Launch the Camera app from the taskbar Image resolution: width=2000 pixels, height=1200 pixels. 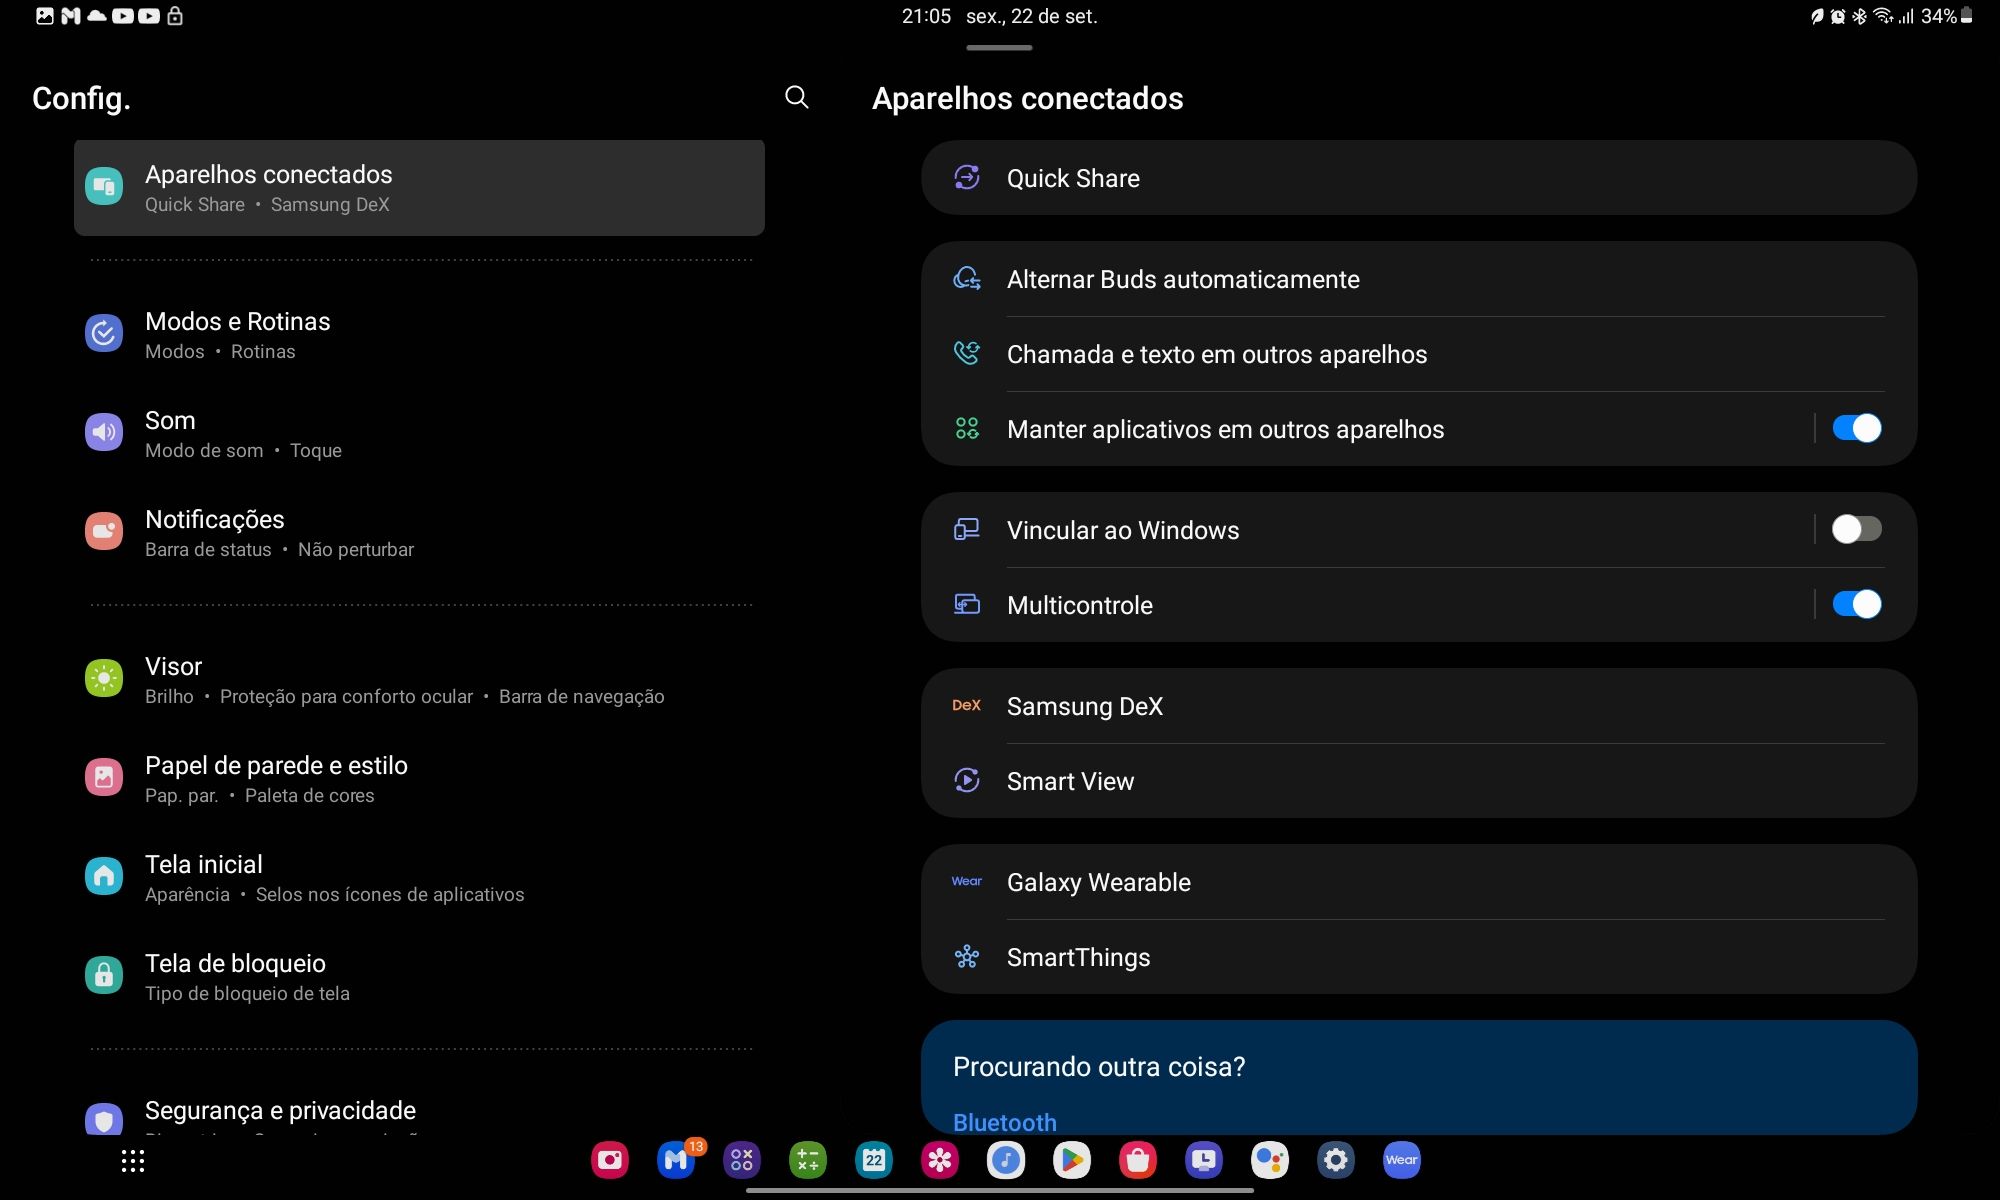610,1160
